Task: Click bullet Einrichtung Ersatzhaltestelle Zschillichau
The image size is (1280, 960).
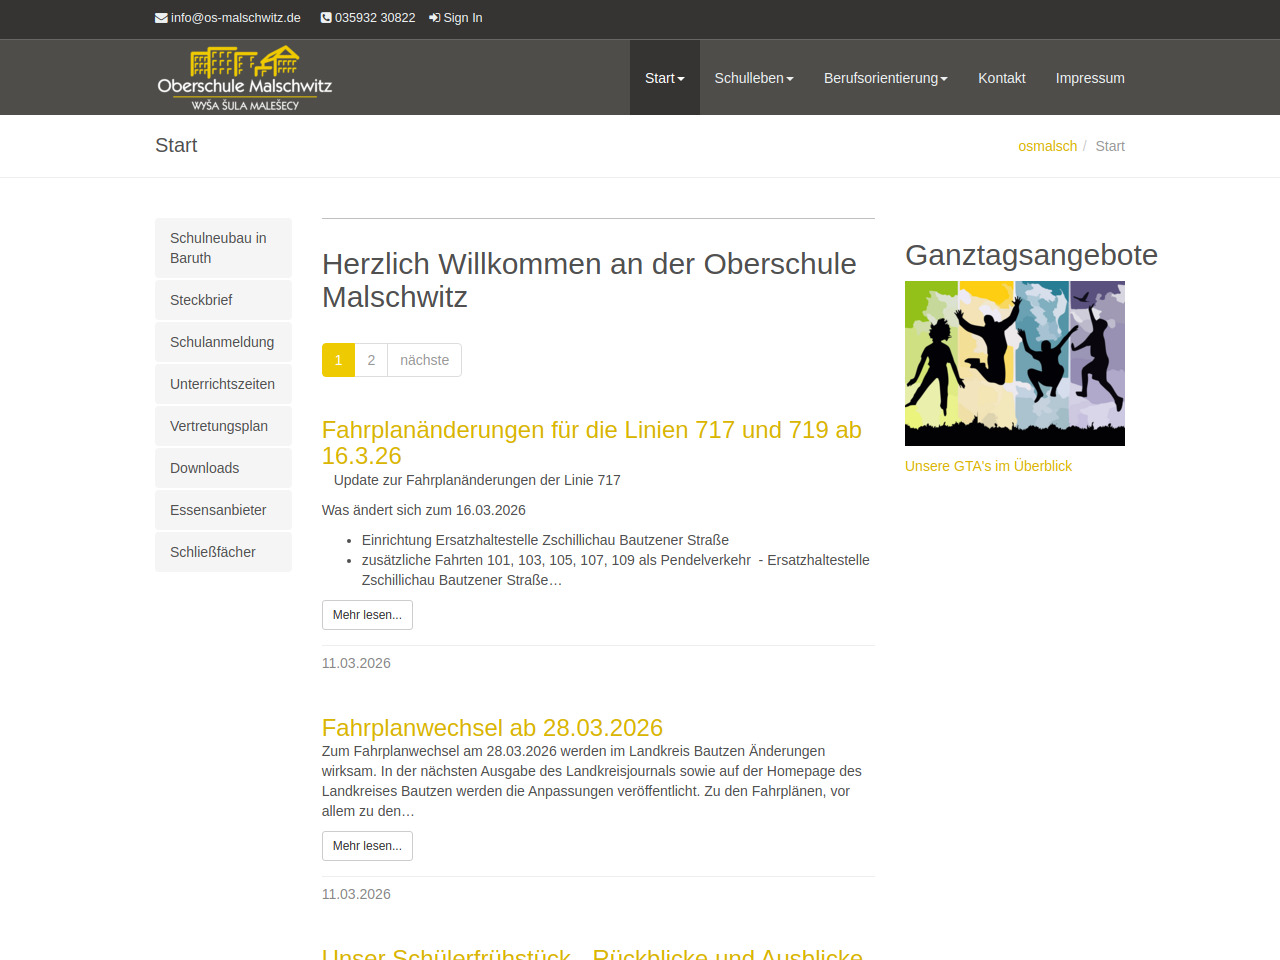Action: pos(545,540)
